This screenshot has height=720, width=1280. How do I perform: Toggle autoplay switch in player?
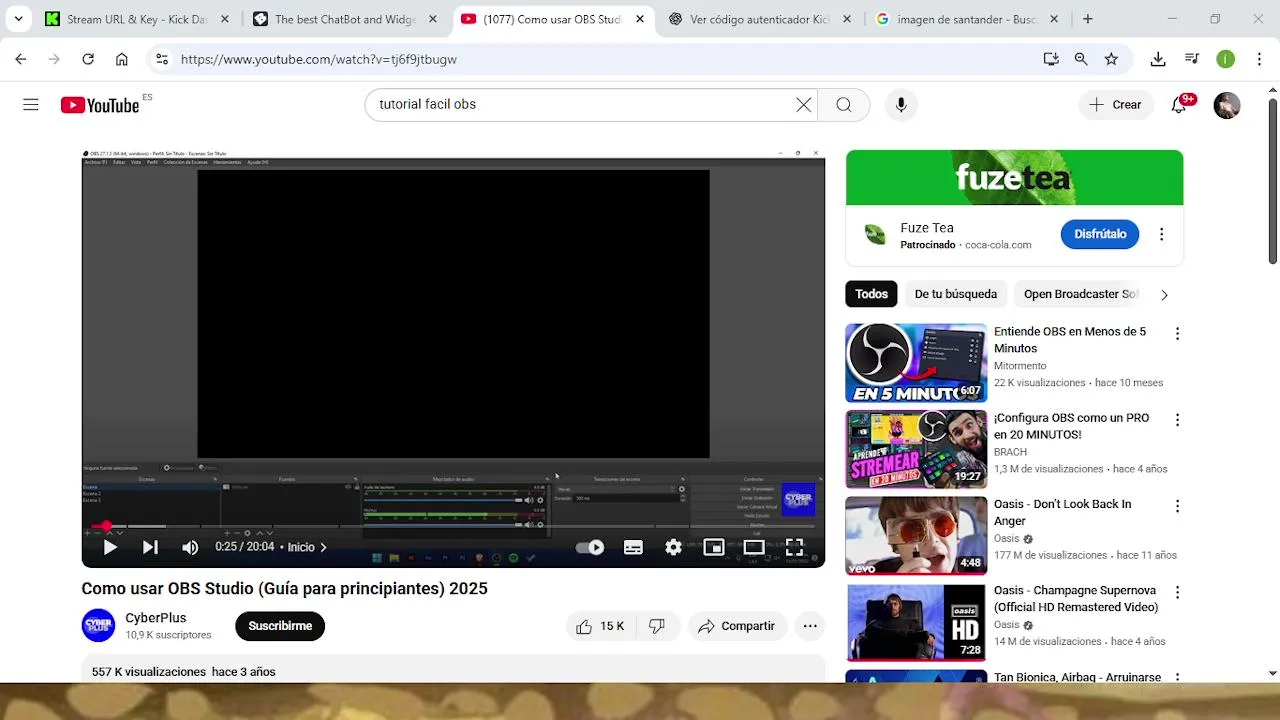[x=590, y=547]
